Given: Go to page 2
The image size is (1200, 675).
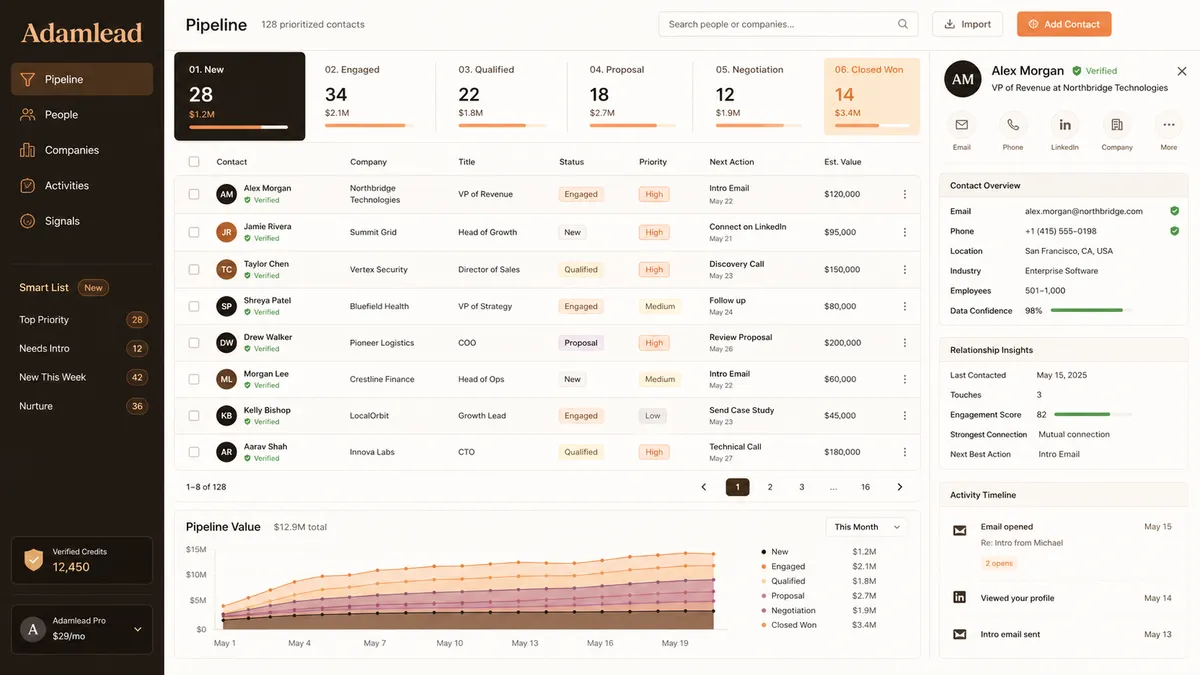Looking at the screenshot, I should (770, 487).
